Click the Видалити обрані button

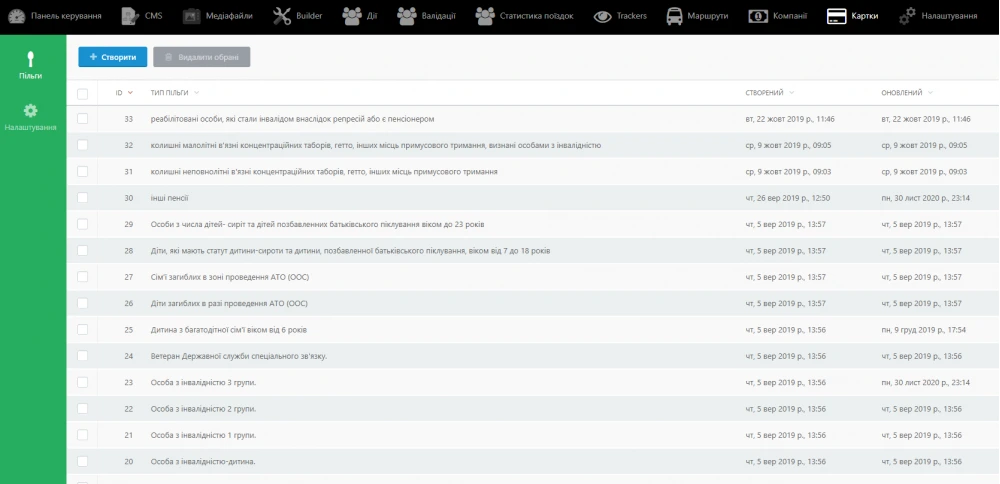pos(201,57)
